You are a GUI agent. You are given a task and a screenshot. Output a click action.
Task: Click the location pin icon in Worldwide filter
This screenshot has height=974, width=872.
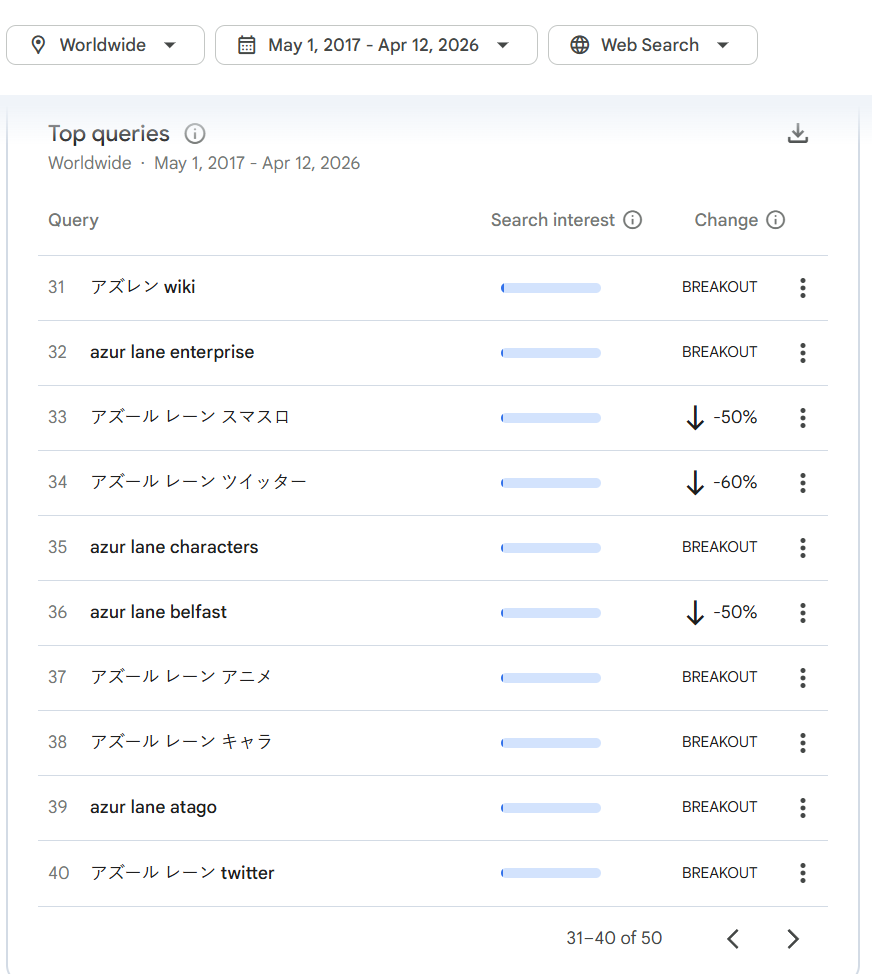pos(39,45)
